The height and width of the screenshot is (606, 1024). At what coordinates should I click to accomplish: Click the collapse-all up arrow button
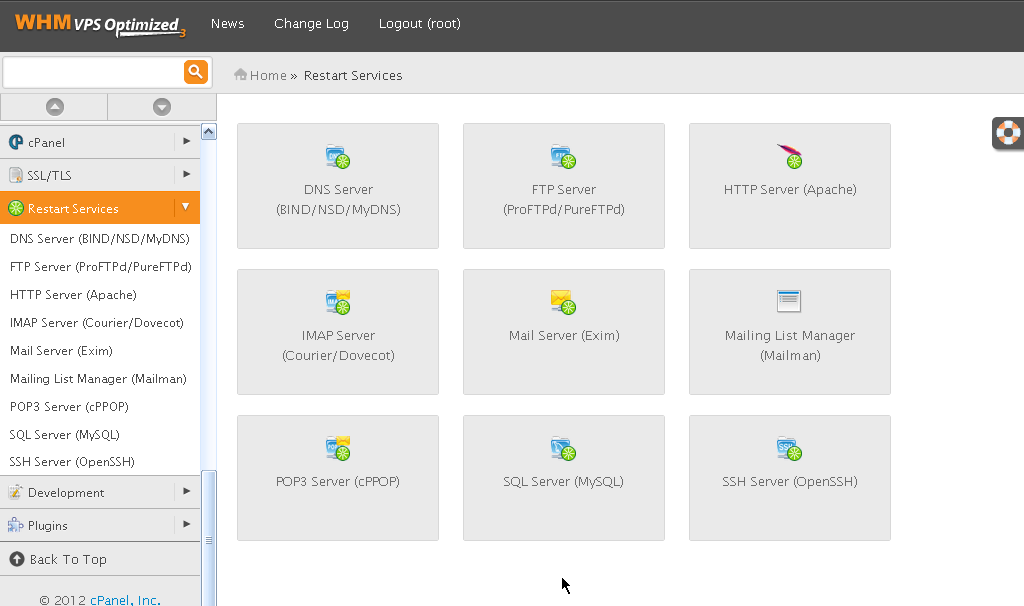tap(55, 107)
